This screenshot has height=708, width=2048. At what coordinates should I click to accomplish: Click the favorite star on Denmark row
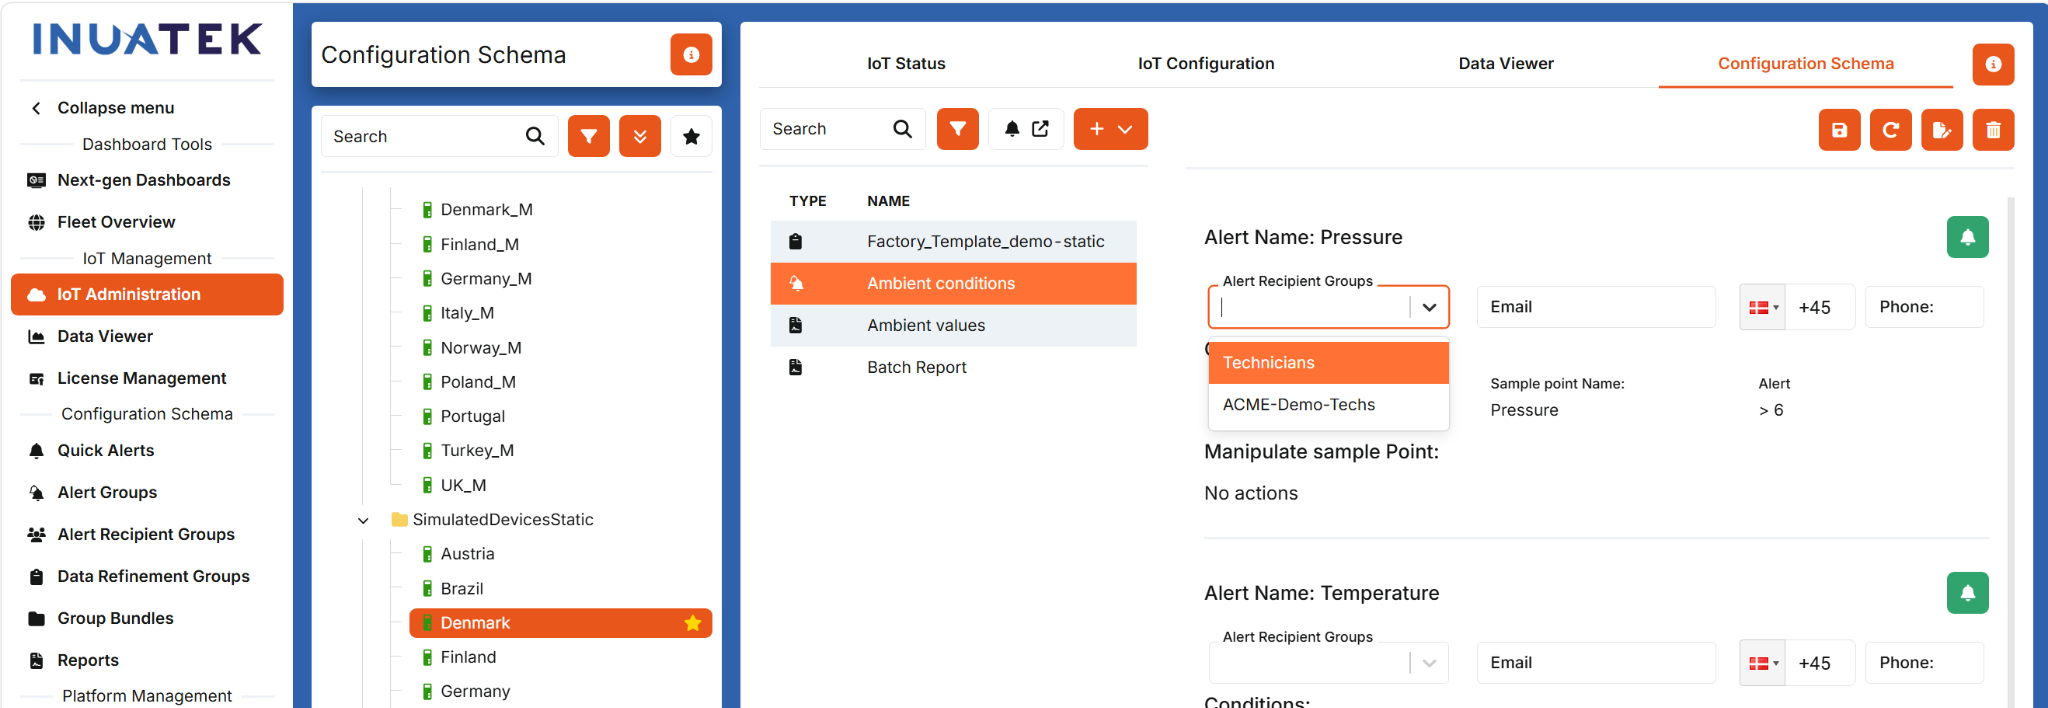(692, 623)
